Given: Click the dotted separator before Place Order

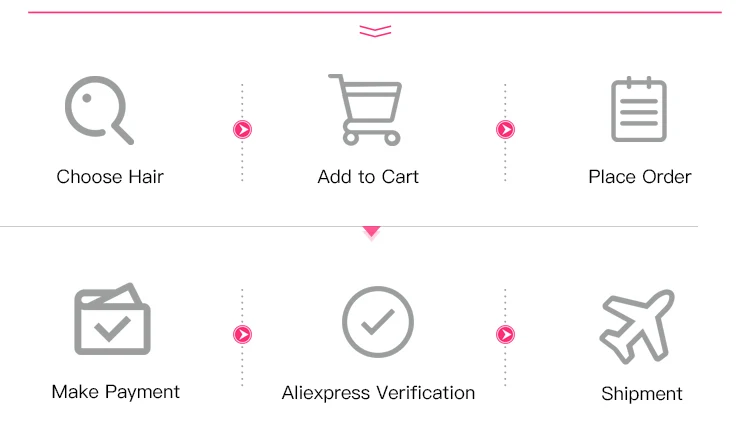Looking at the screenshot, I should point(505,160).
